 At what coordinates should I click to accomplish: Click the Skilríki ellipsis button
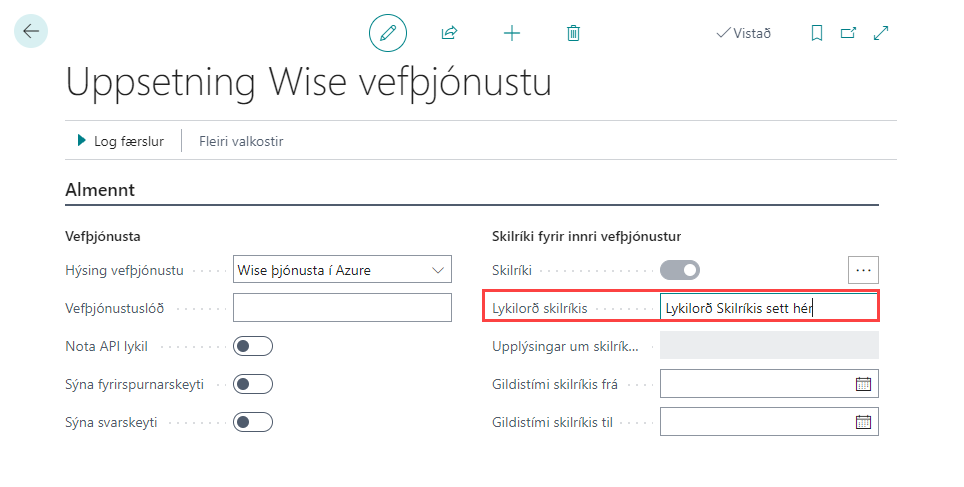coord(864,270)
